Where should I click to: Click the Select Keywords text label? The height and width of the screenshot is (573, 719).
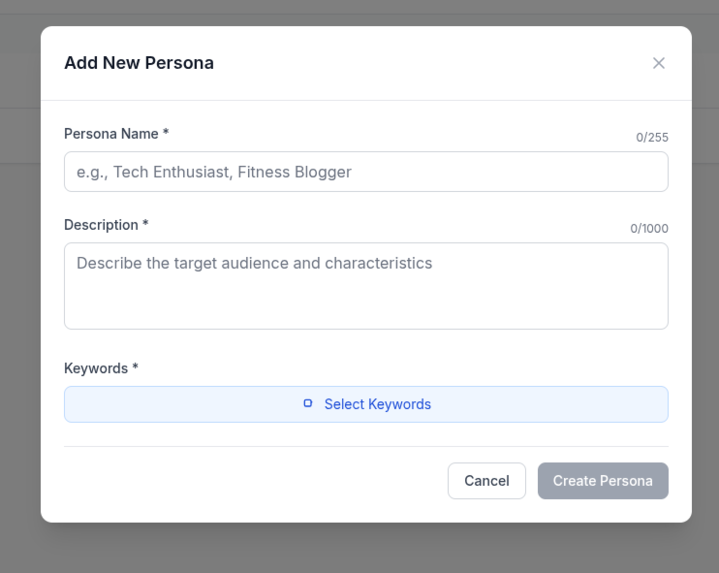click(x=377, y=404)
